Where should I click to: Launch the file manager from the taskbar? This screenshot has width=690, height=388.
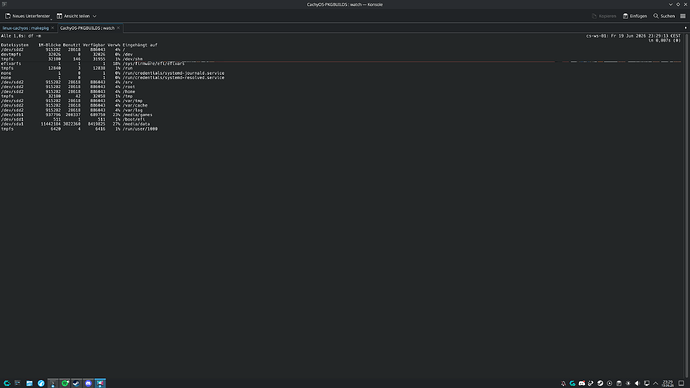point(29,383)
